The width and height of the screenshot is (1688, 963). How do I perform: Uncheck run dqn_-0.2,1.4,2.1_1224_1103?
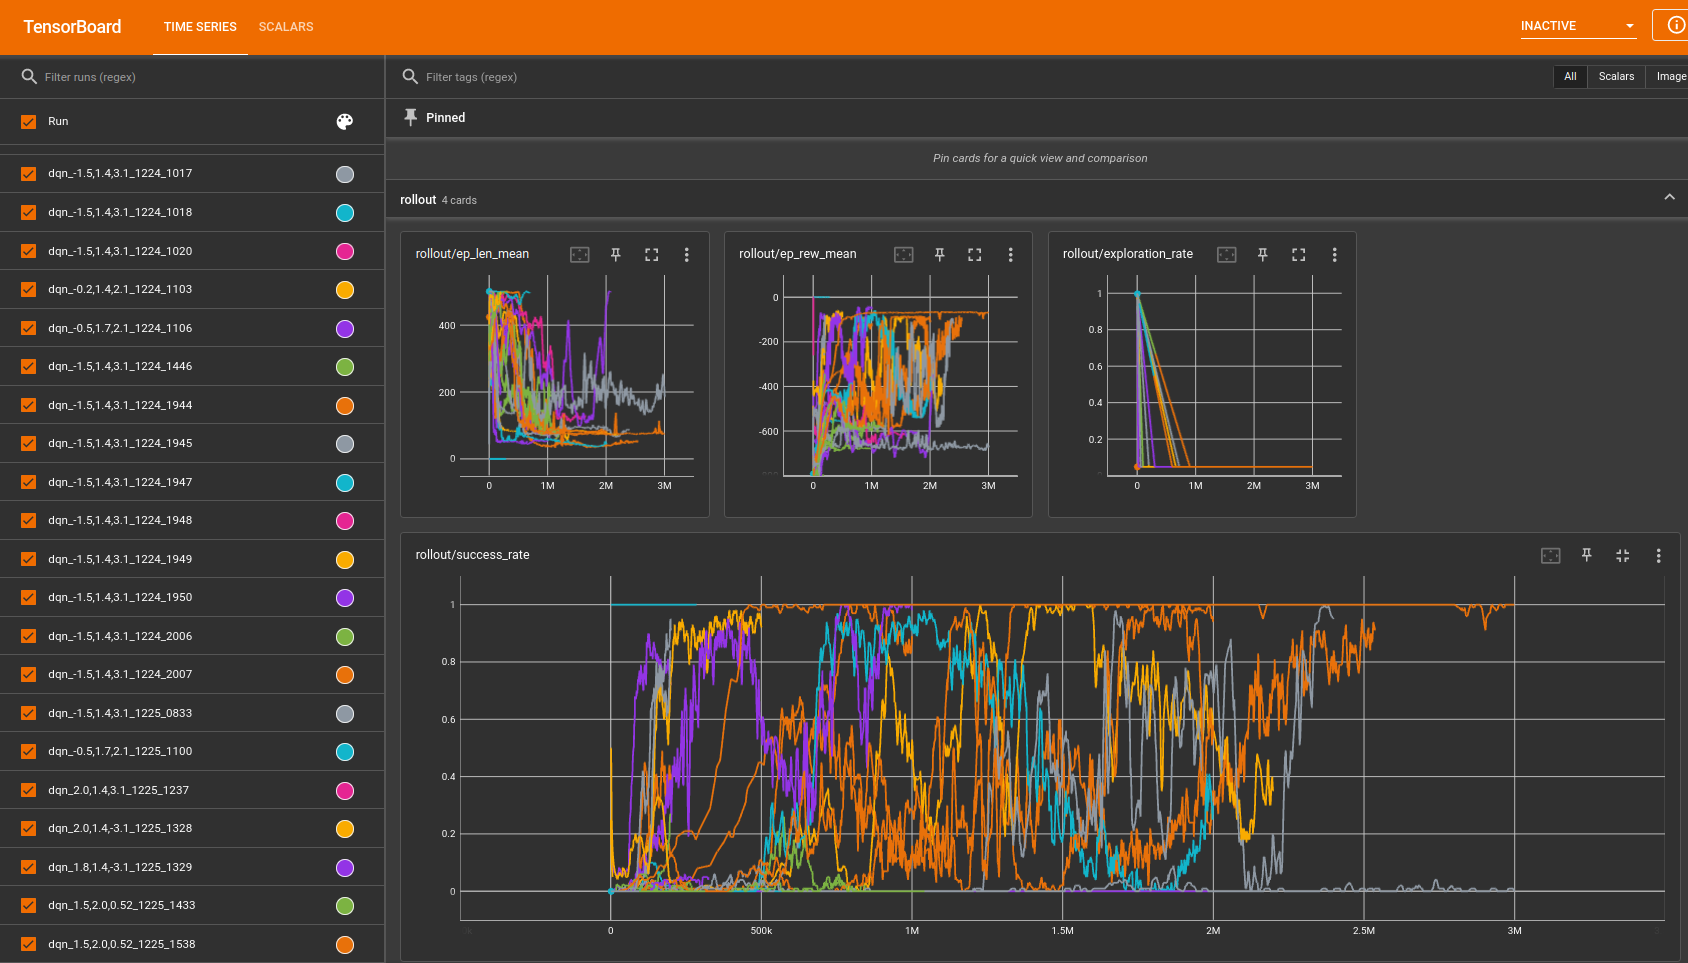[x=29, y=290]
